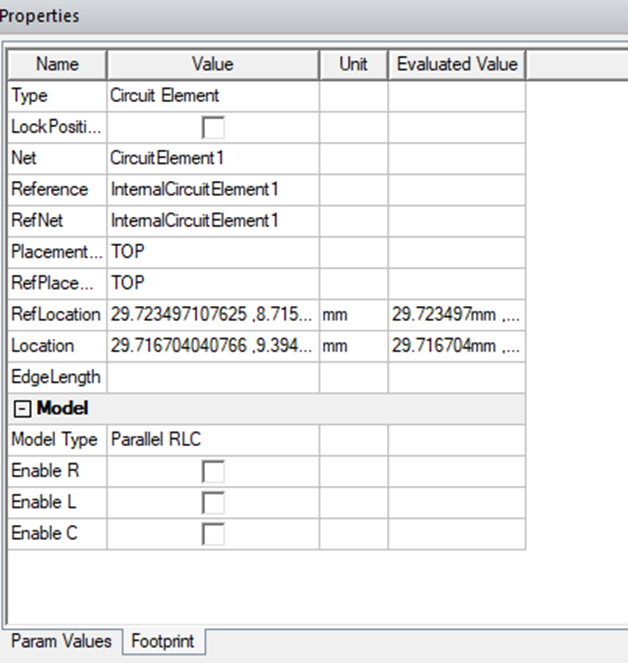This screenshot has width=628, height=663.
Task: Edit the Net CircuitElement1 value
Action: point(212,158)
